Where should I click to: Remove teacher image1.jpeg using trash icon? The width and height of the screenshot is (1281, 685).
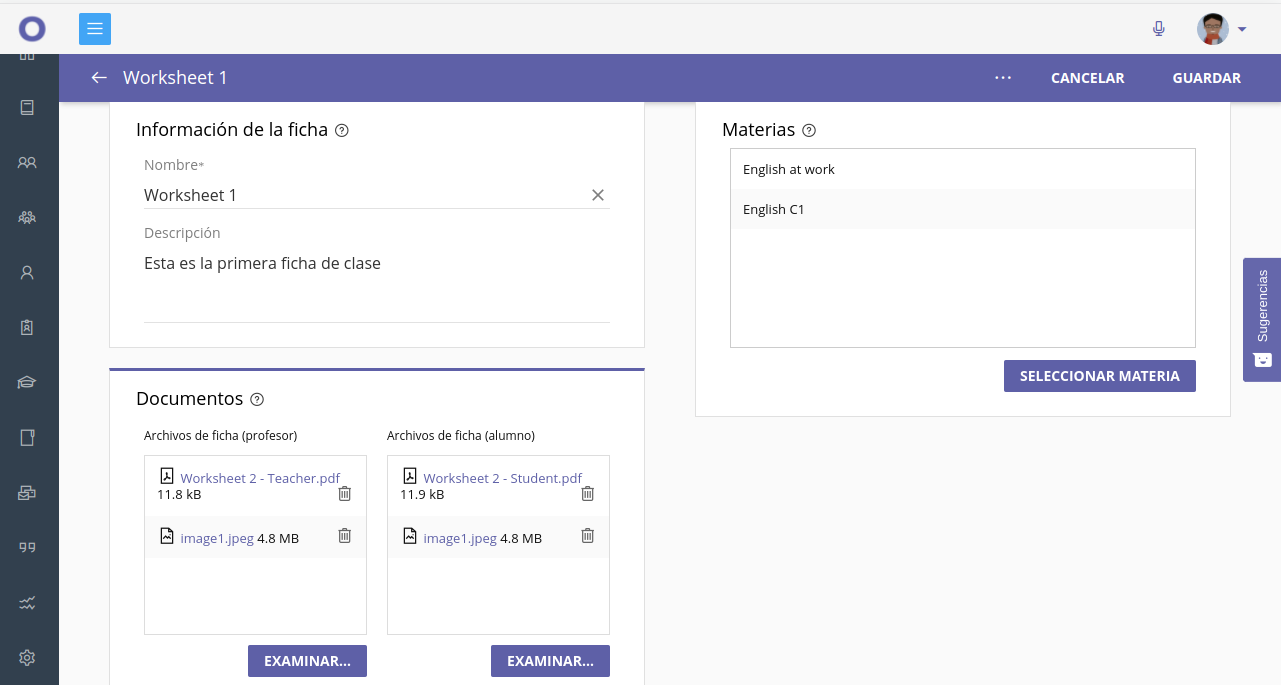coord(345,536)
